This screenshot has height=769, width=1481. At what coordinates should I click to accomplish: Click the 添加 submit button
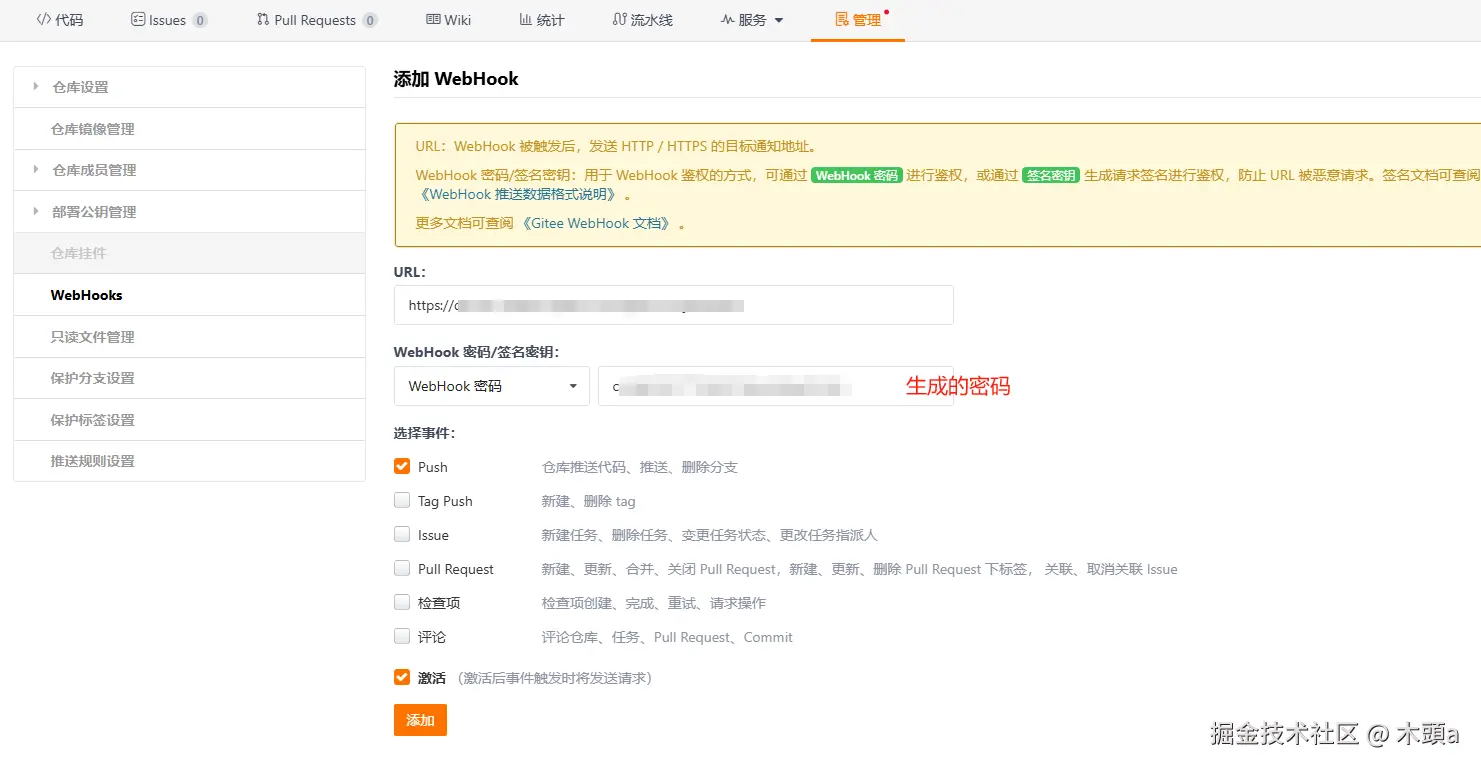pos(420,720)
